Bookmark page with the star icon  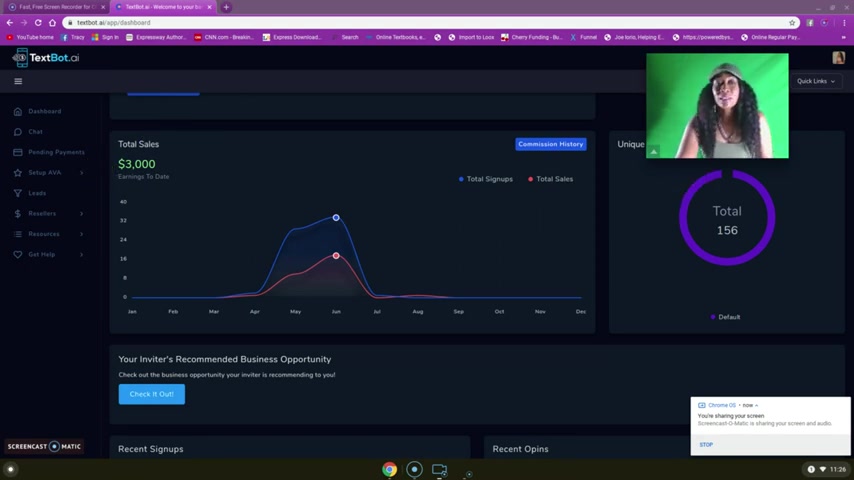click(x=792, y=23)
